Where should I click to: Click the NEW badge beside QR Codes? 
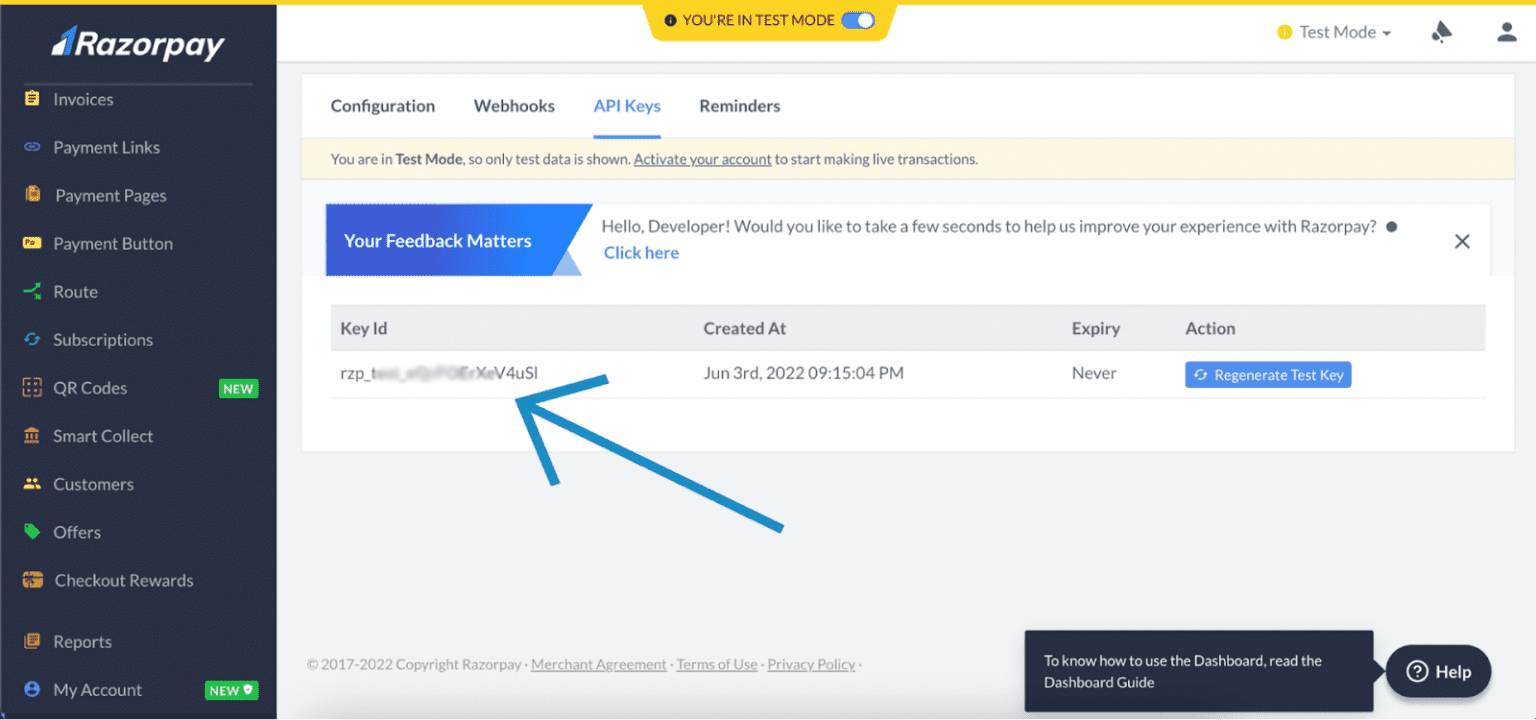point(238,388)
